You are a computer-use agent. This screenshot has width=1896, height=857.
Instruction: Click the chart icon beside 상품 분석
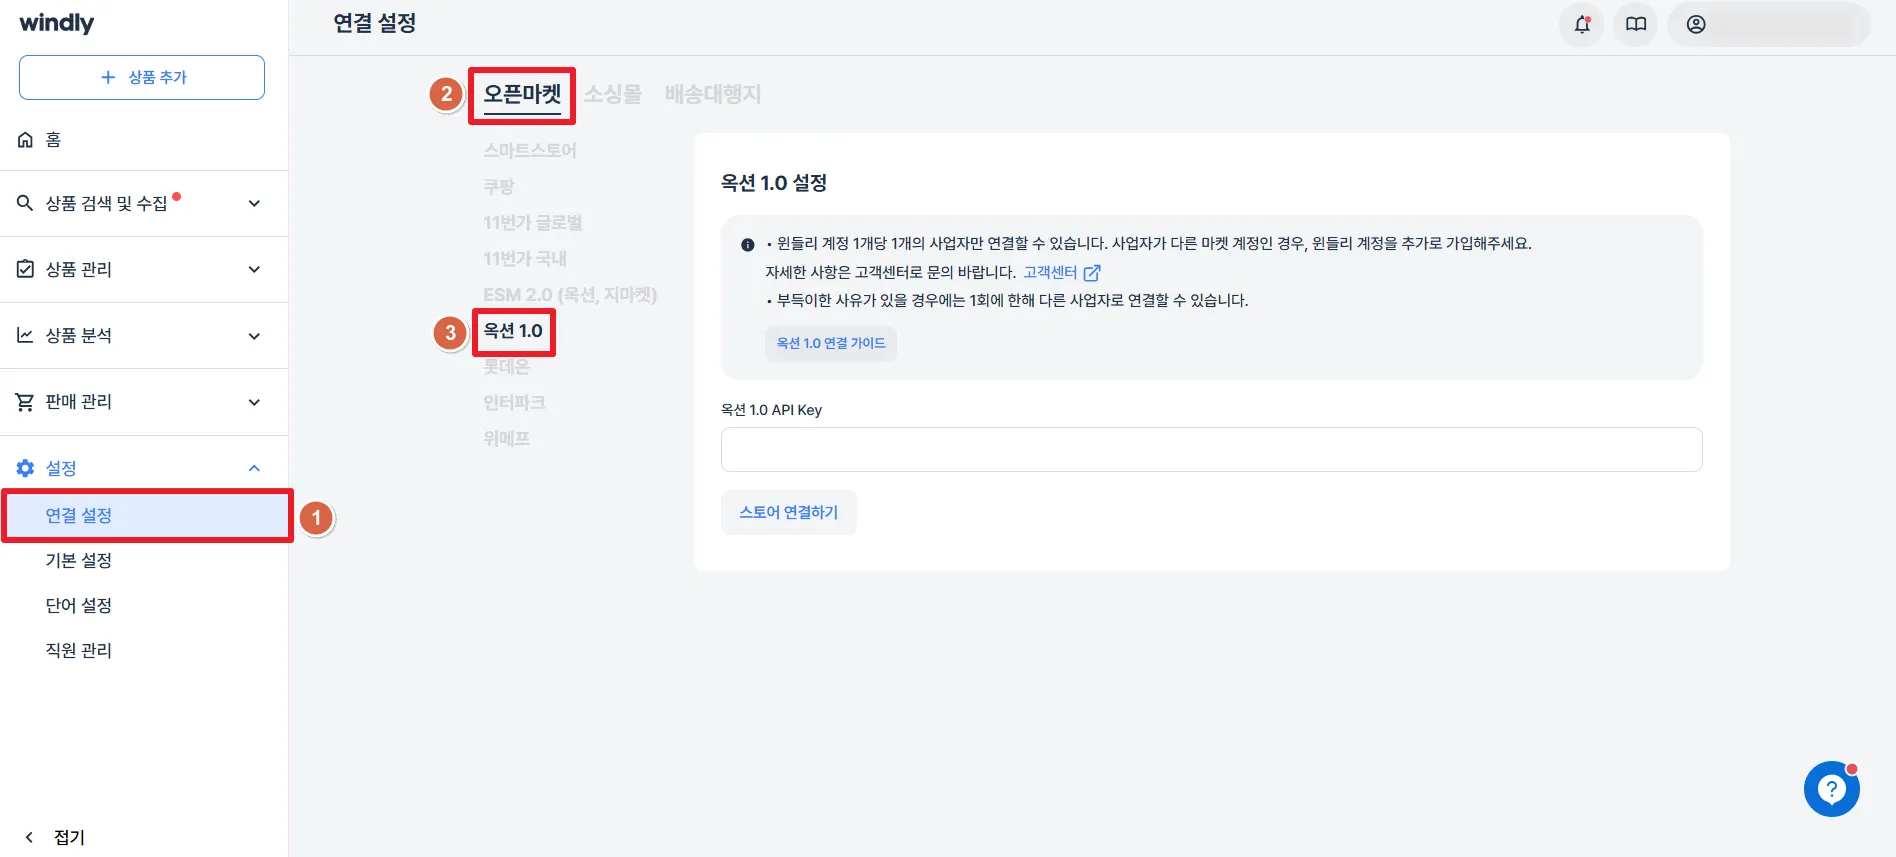(26, 335)
